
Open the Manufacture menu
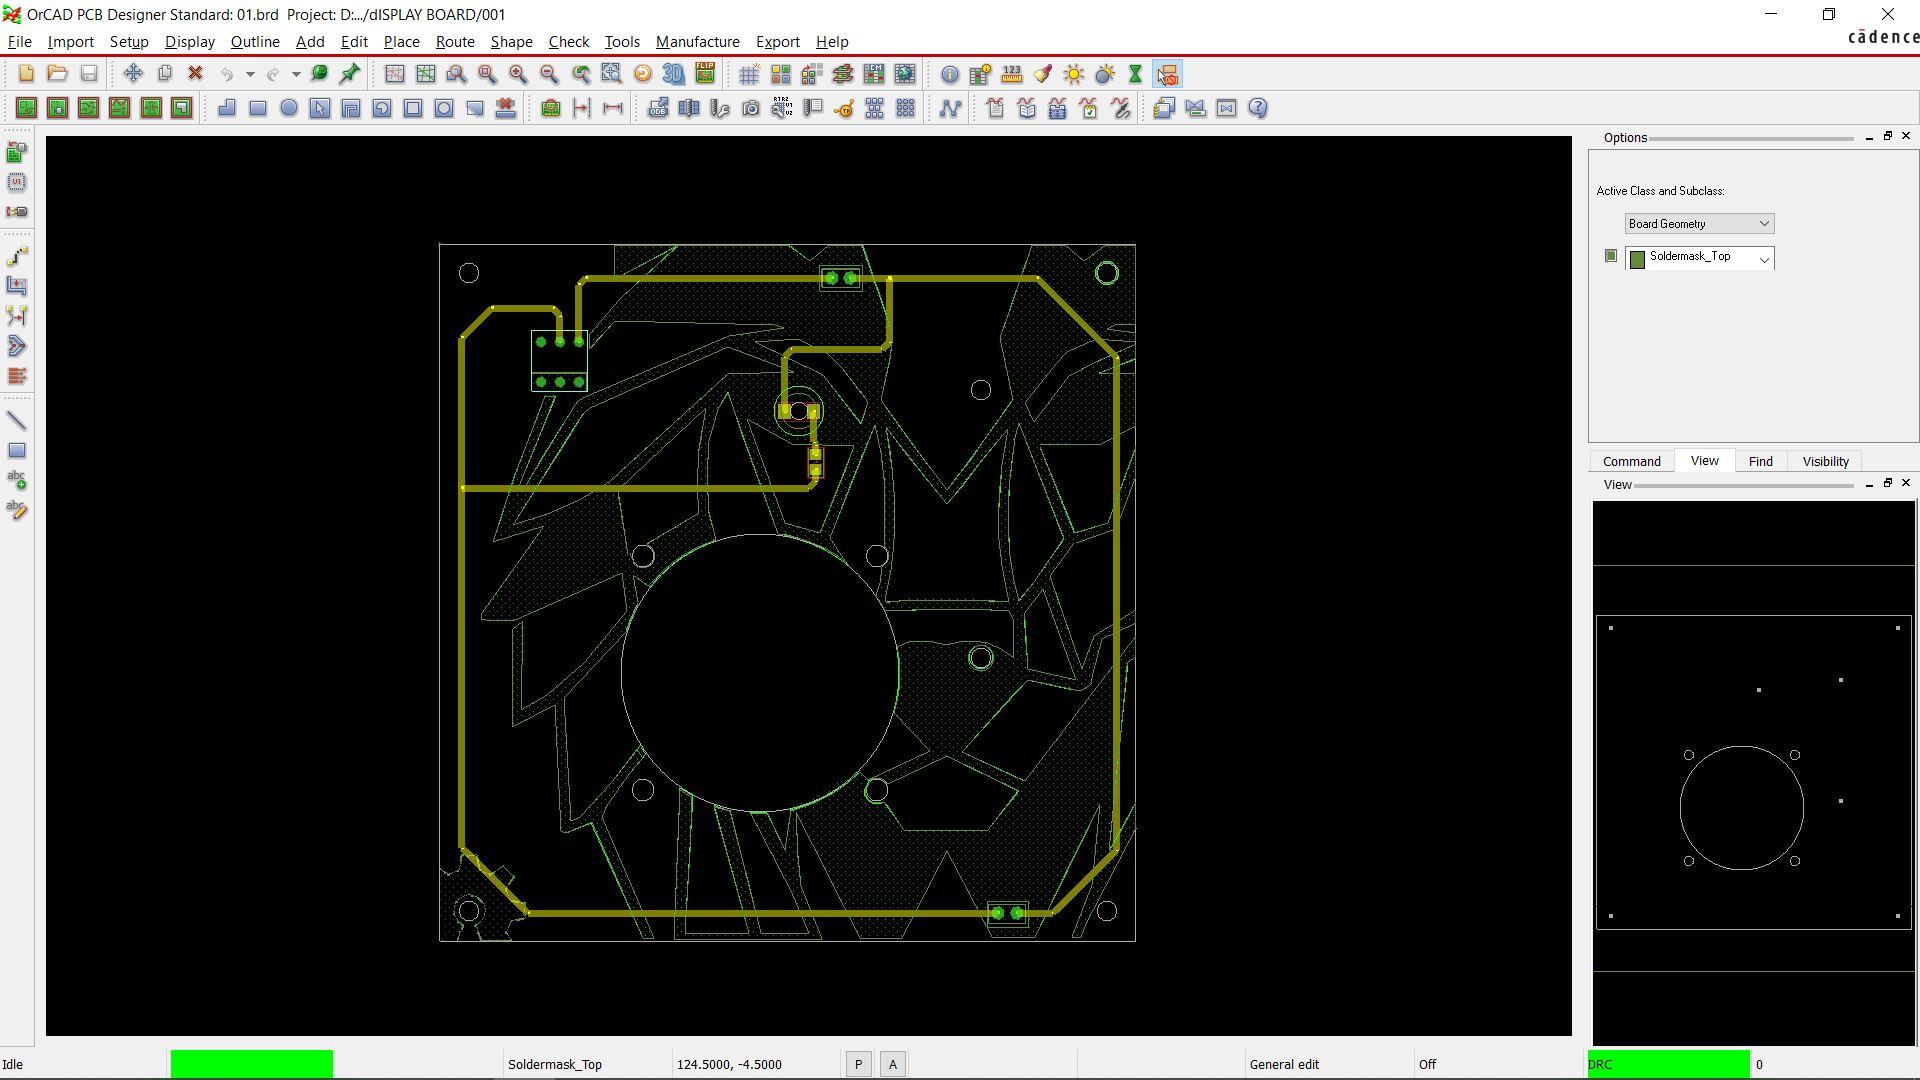click(x=698, y=42)
